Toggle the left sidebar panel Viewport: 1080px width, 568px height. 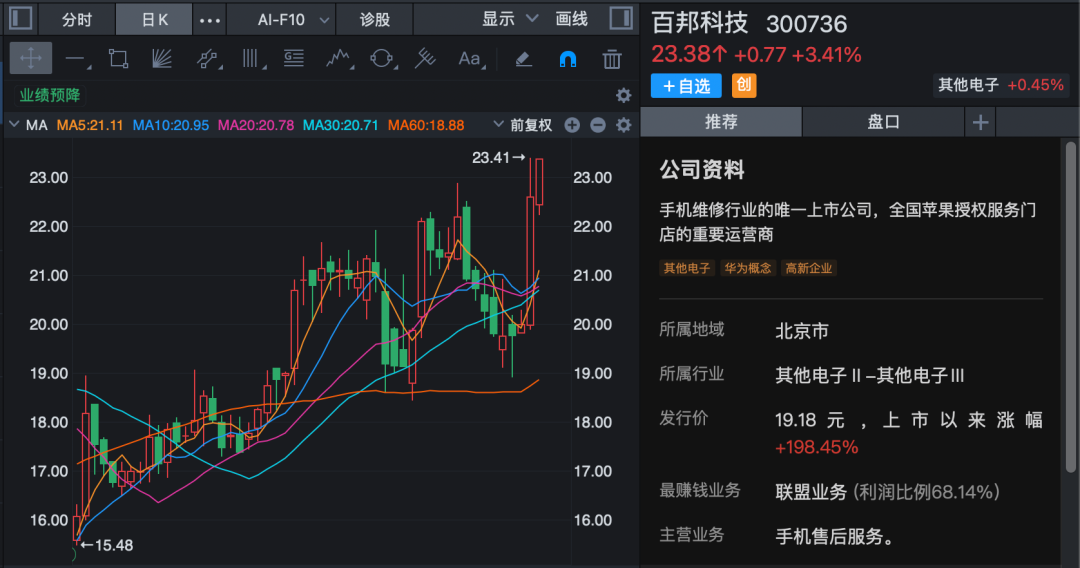tap(20, 19)
